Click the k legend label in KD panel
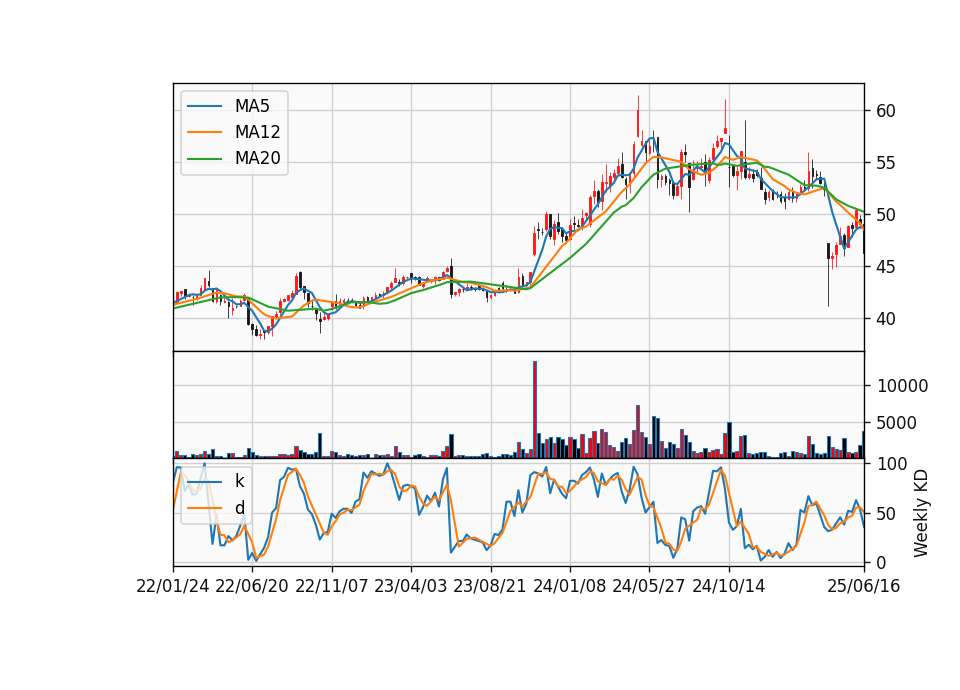Image resolution: width=960 pixels, height=690 pixels. click(240, 481)
